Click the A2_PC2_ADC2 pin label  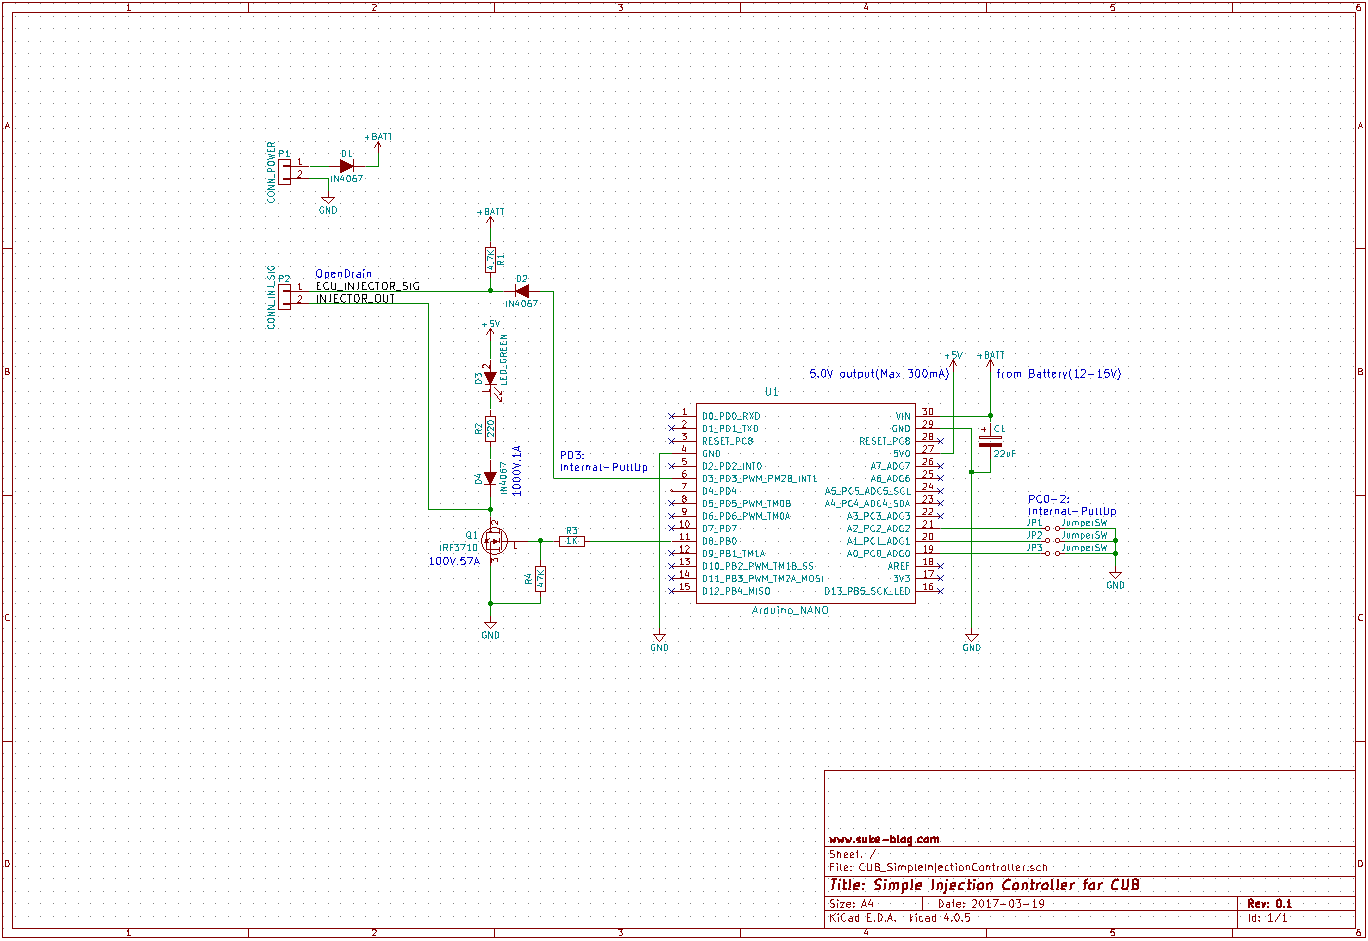[x=879, y=528]
